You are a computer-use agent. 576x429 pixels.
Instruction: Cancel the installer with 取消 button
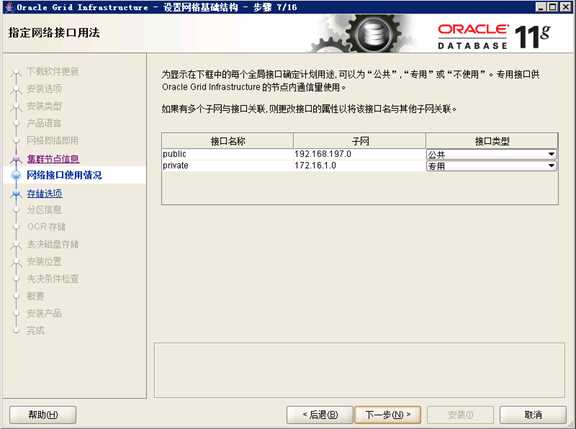pyautogui.click(x=533, y=415)
